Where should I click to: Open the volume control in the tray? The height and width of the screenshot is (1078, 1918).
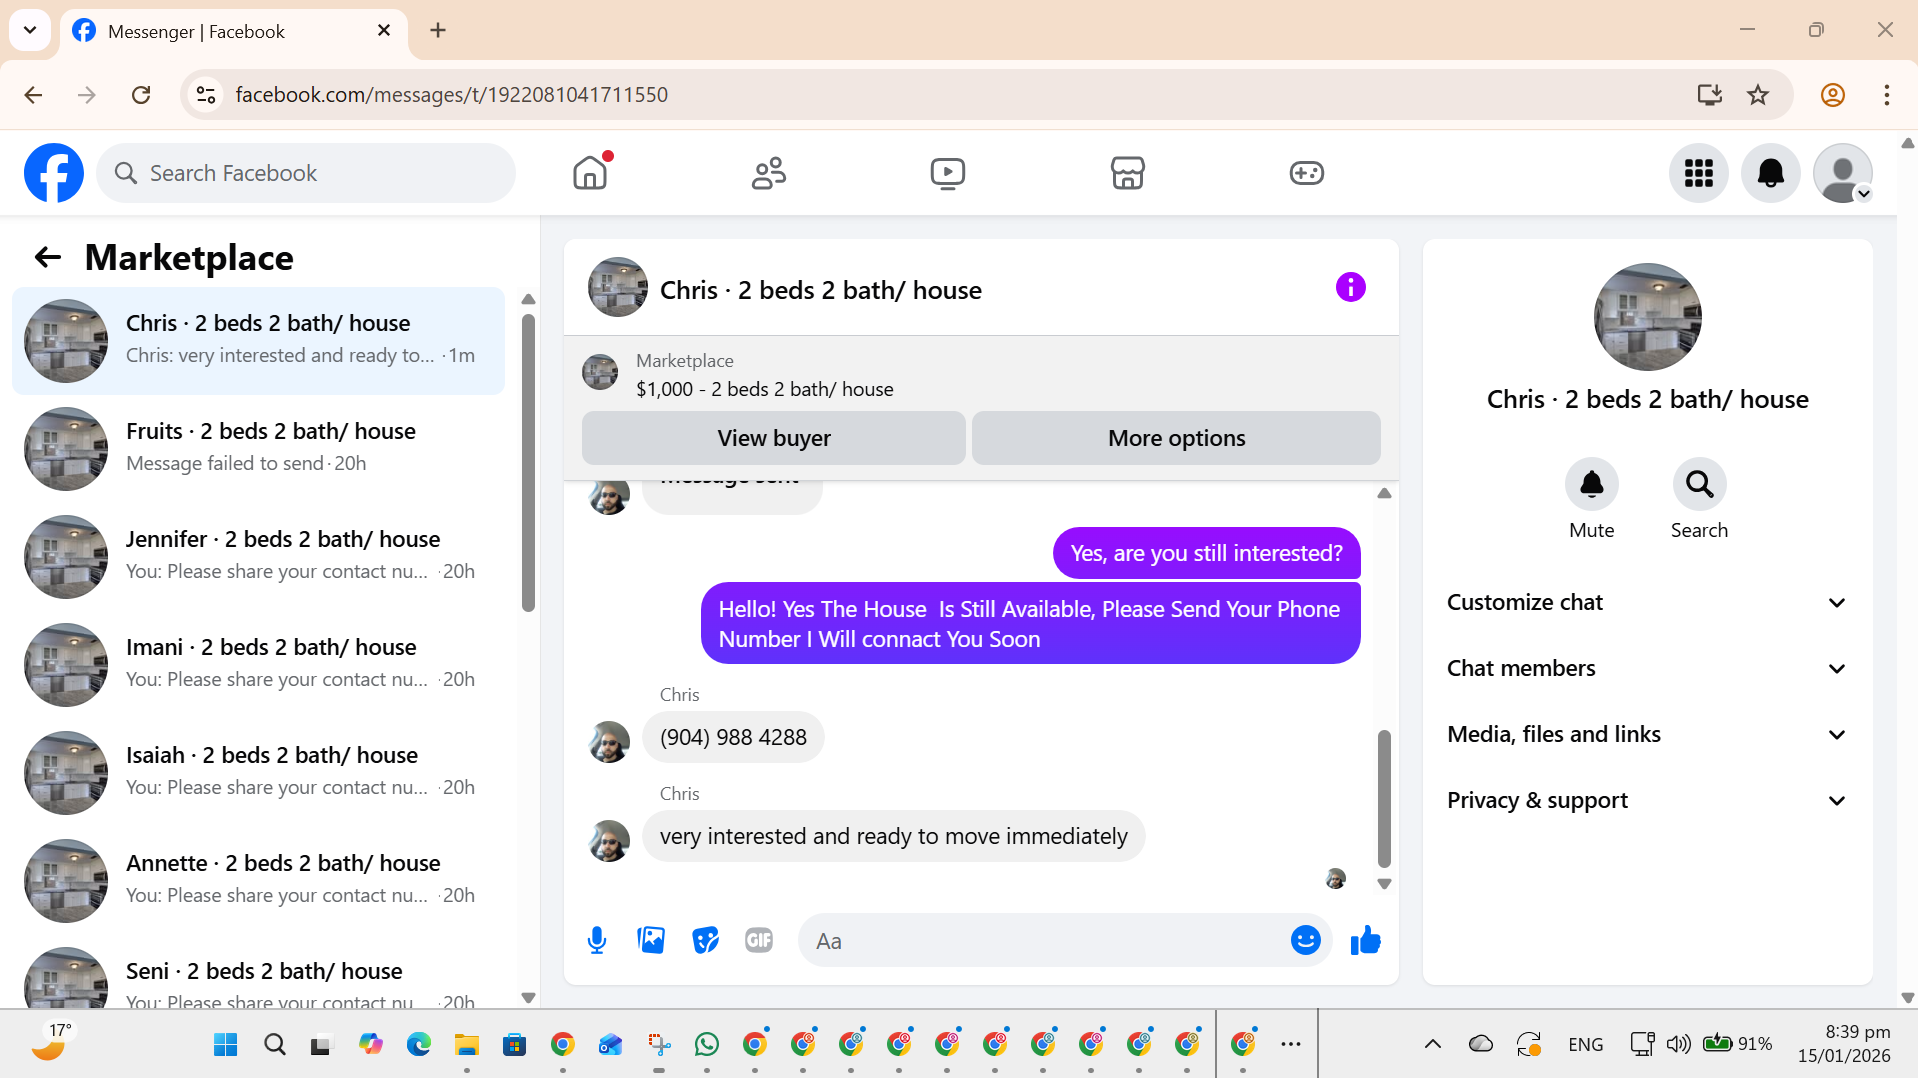pyautogui.click(x=1678, y=1044)
